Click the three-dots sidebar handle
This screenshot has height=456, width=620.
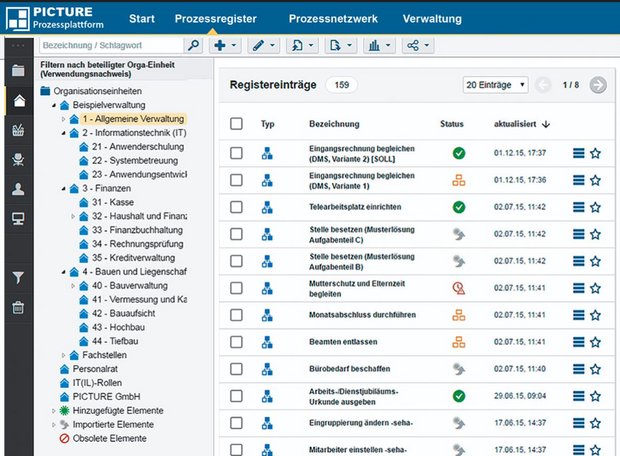point(18,45)
